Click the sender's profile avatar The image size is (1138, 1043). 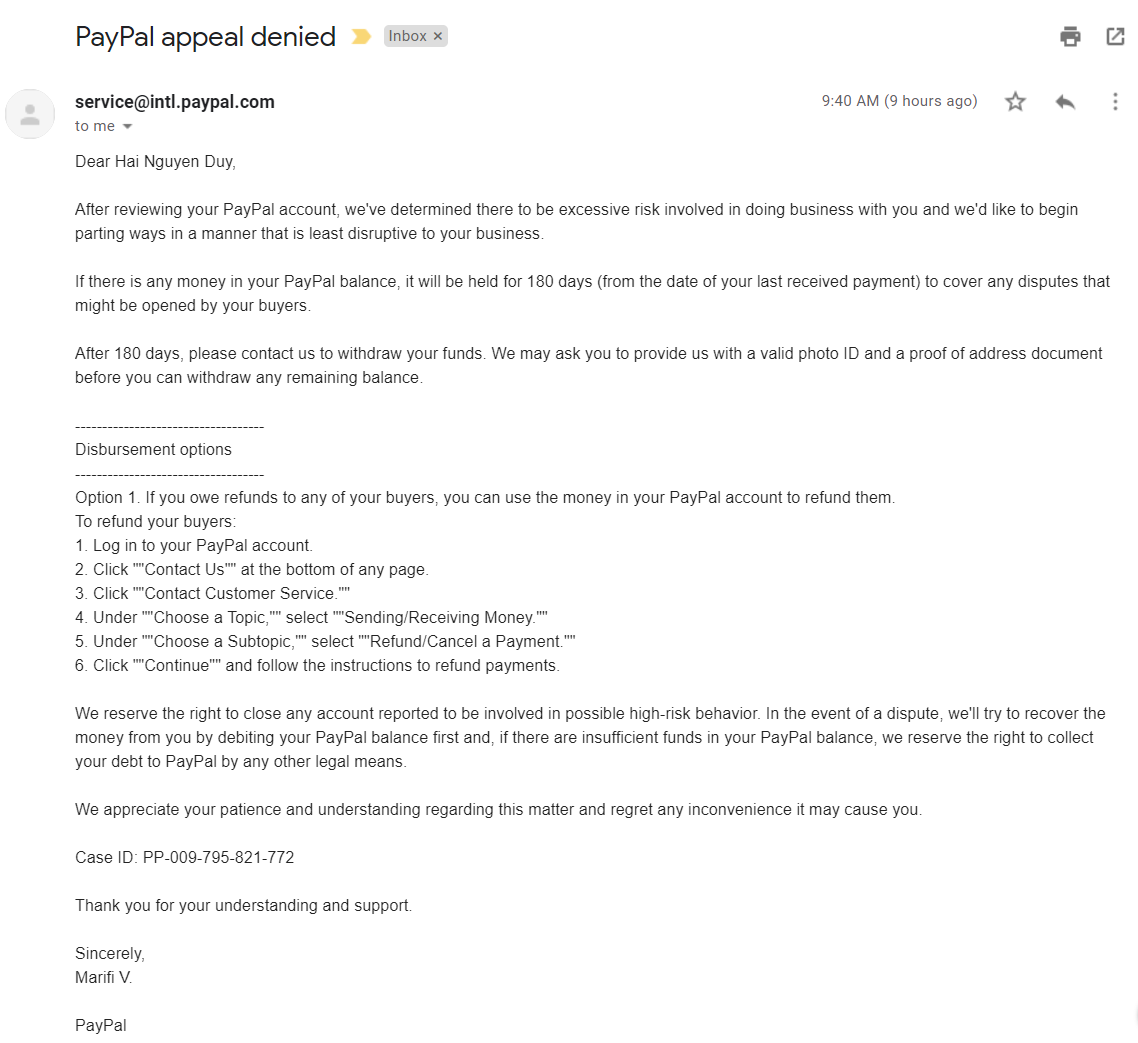(x=30, y=114)
